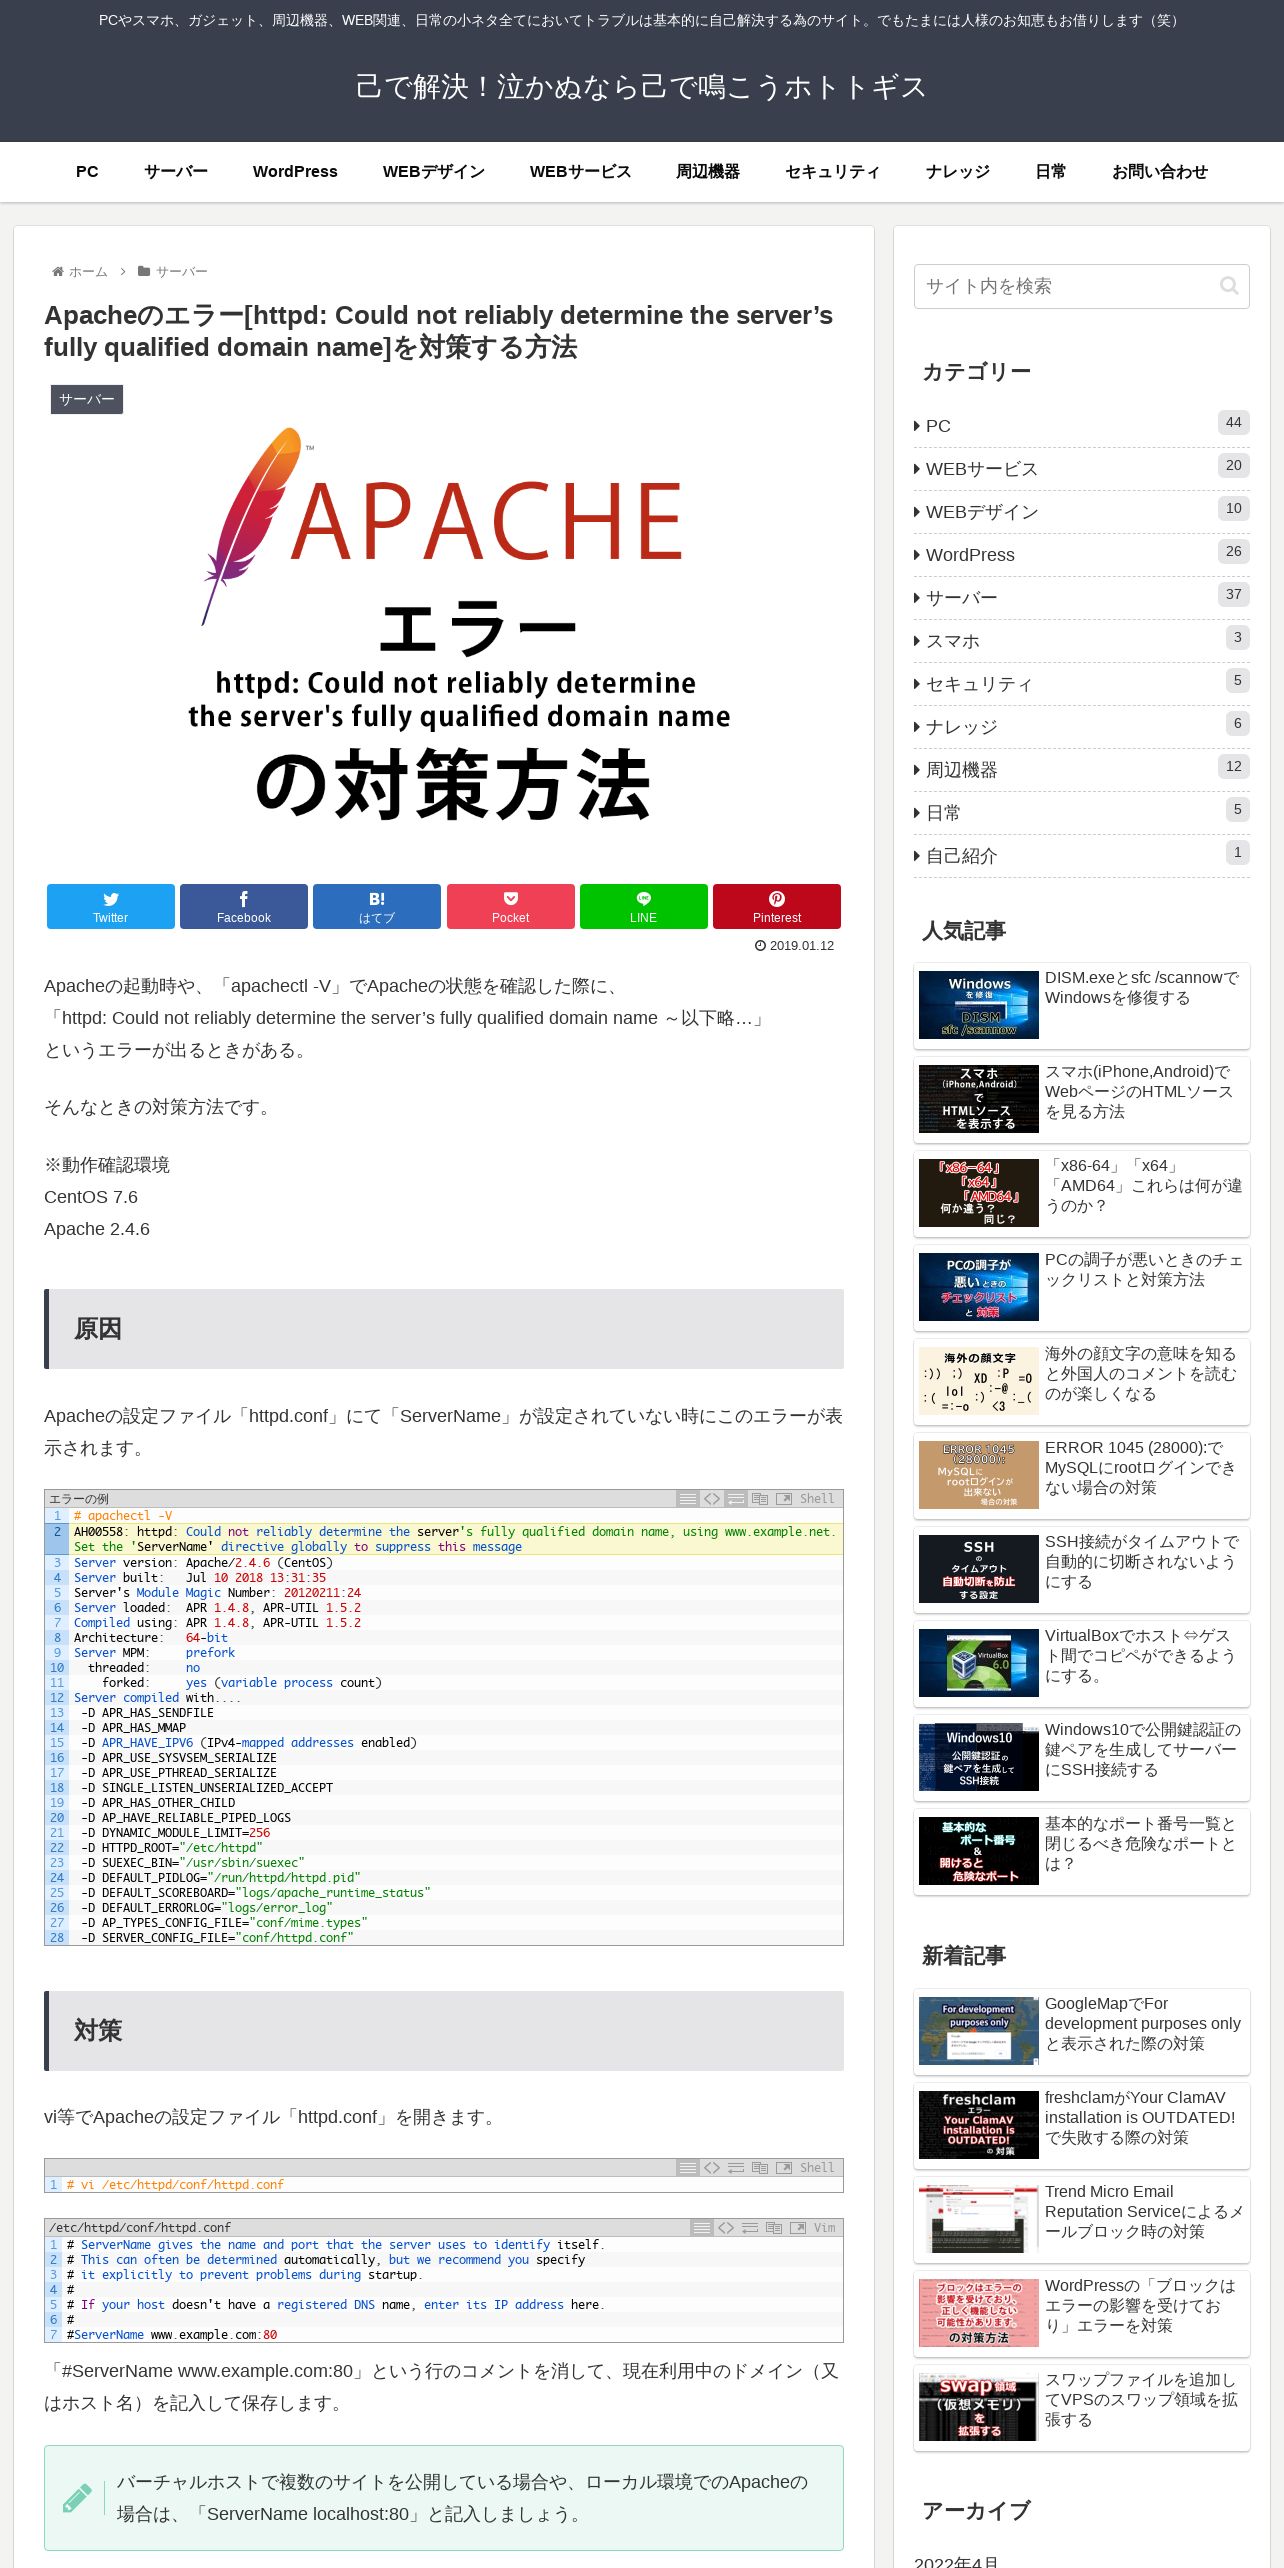Save the article to Pocket
Screen dimensions: 1284x2568
click(510, 906)
